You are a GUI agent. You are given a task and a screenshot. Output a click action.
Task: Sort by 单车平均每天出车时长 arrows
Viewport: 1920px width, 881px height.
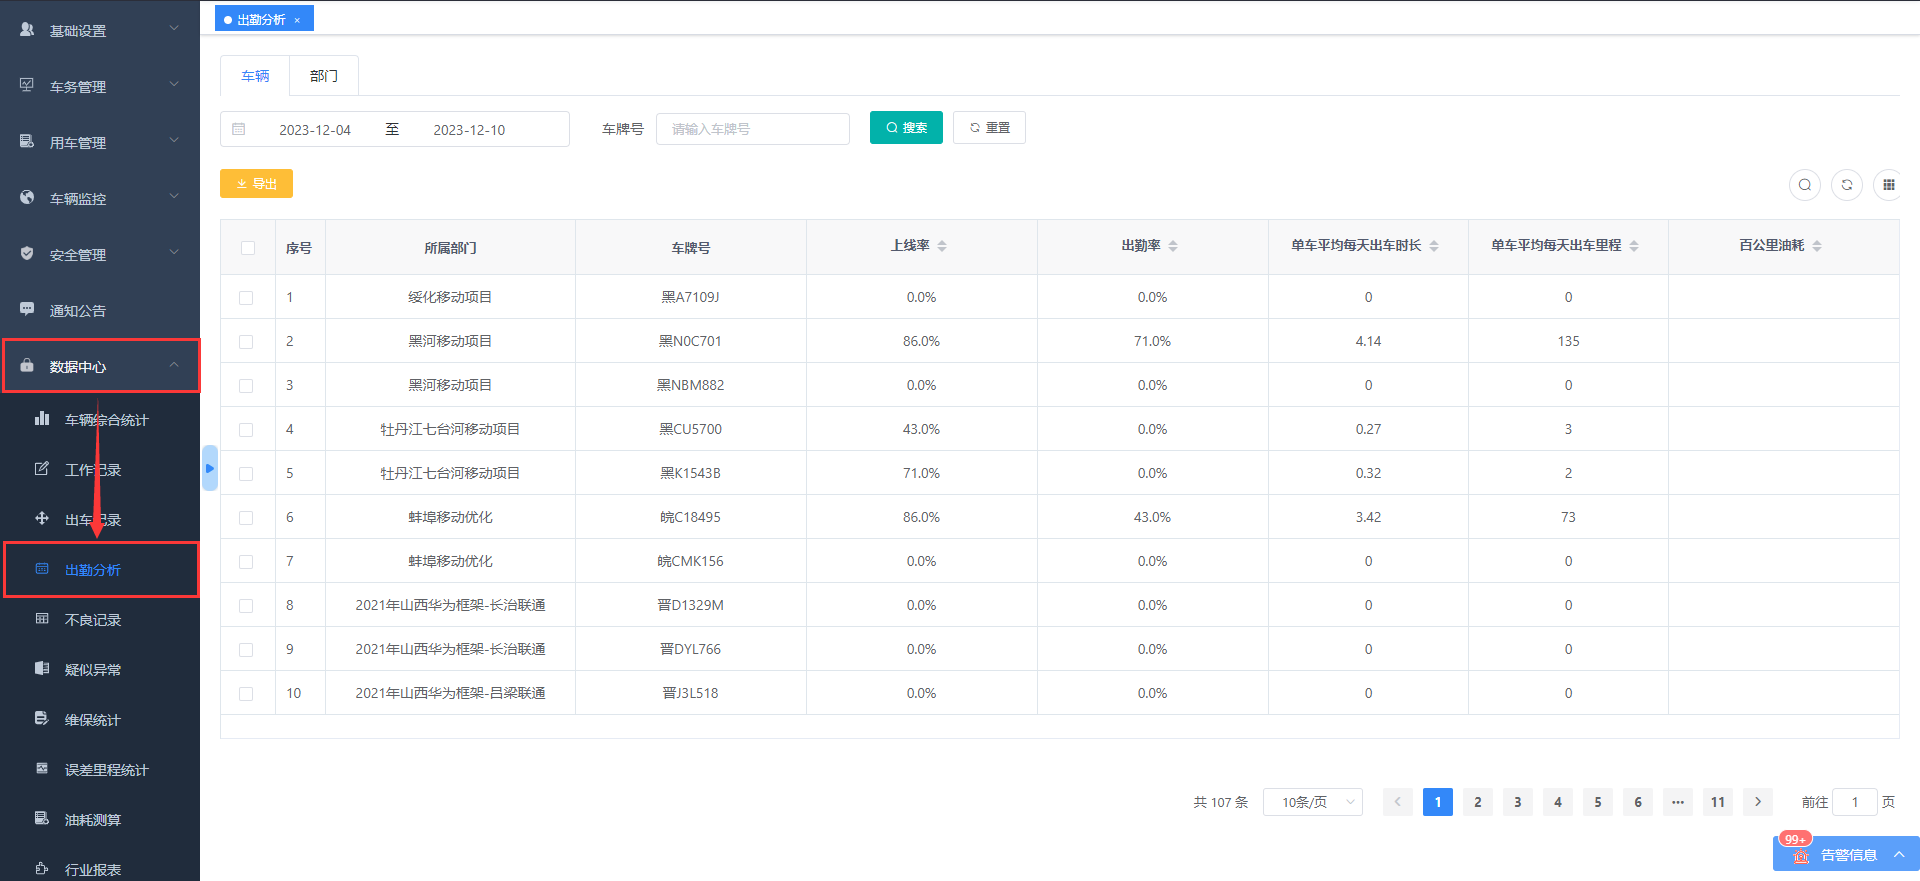pyautogui.click(x=1434, y=246)
